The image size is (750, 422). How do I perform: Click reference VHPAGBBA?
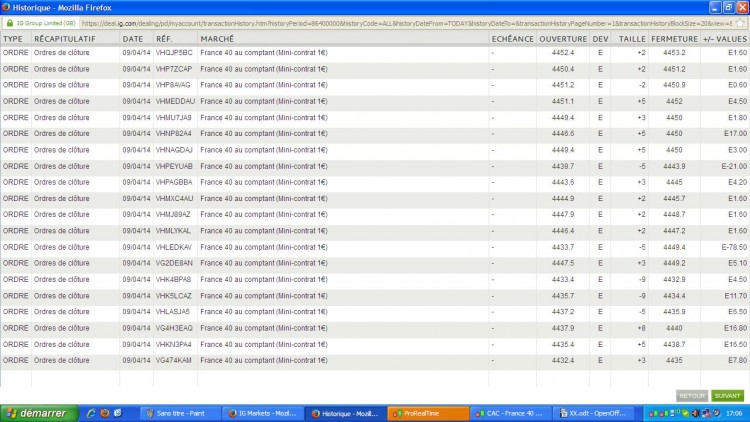click(x=174, y=182)
